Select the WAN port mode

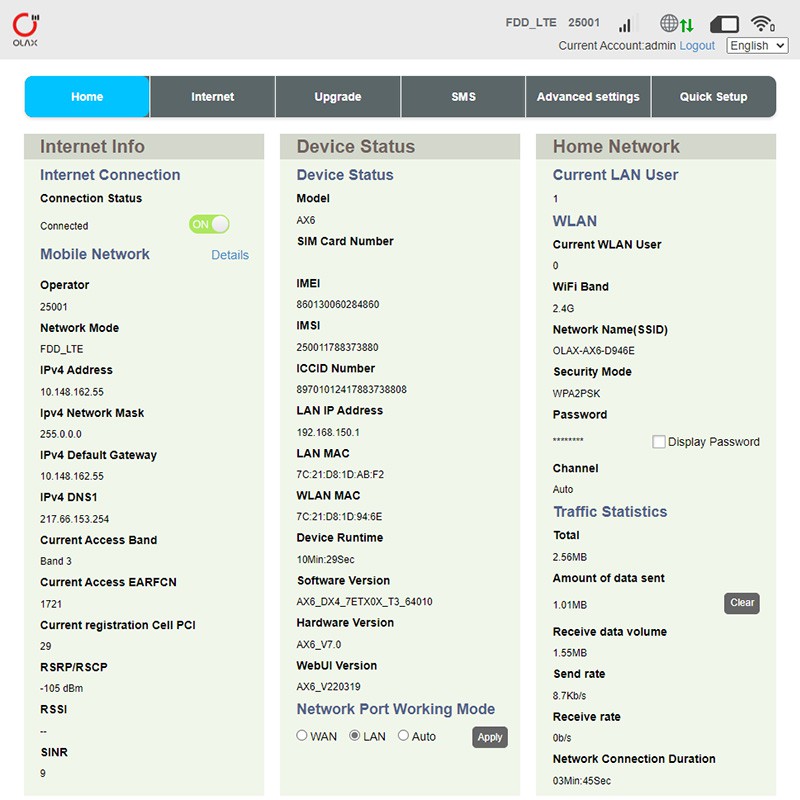pyautogui.click(x=303, y=736)
